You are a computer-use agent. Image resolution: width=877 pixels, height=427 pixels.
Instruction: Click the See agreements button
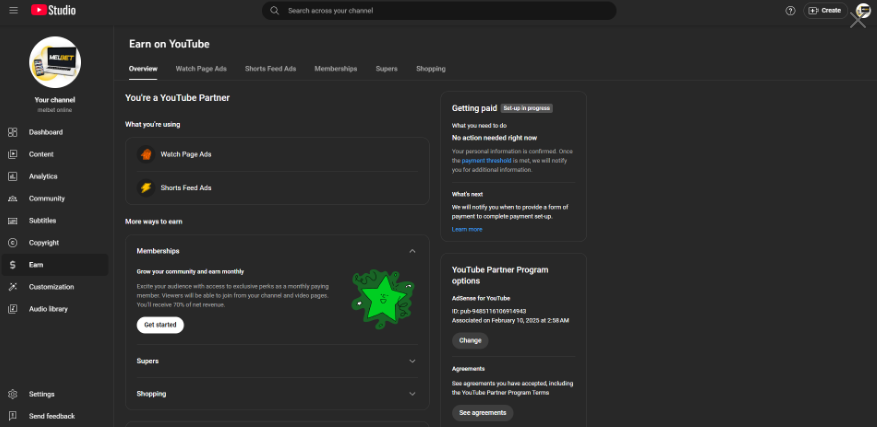coord(483,413)
